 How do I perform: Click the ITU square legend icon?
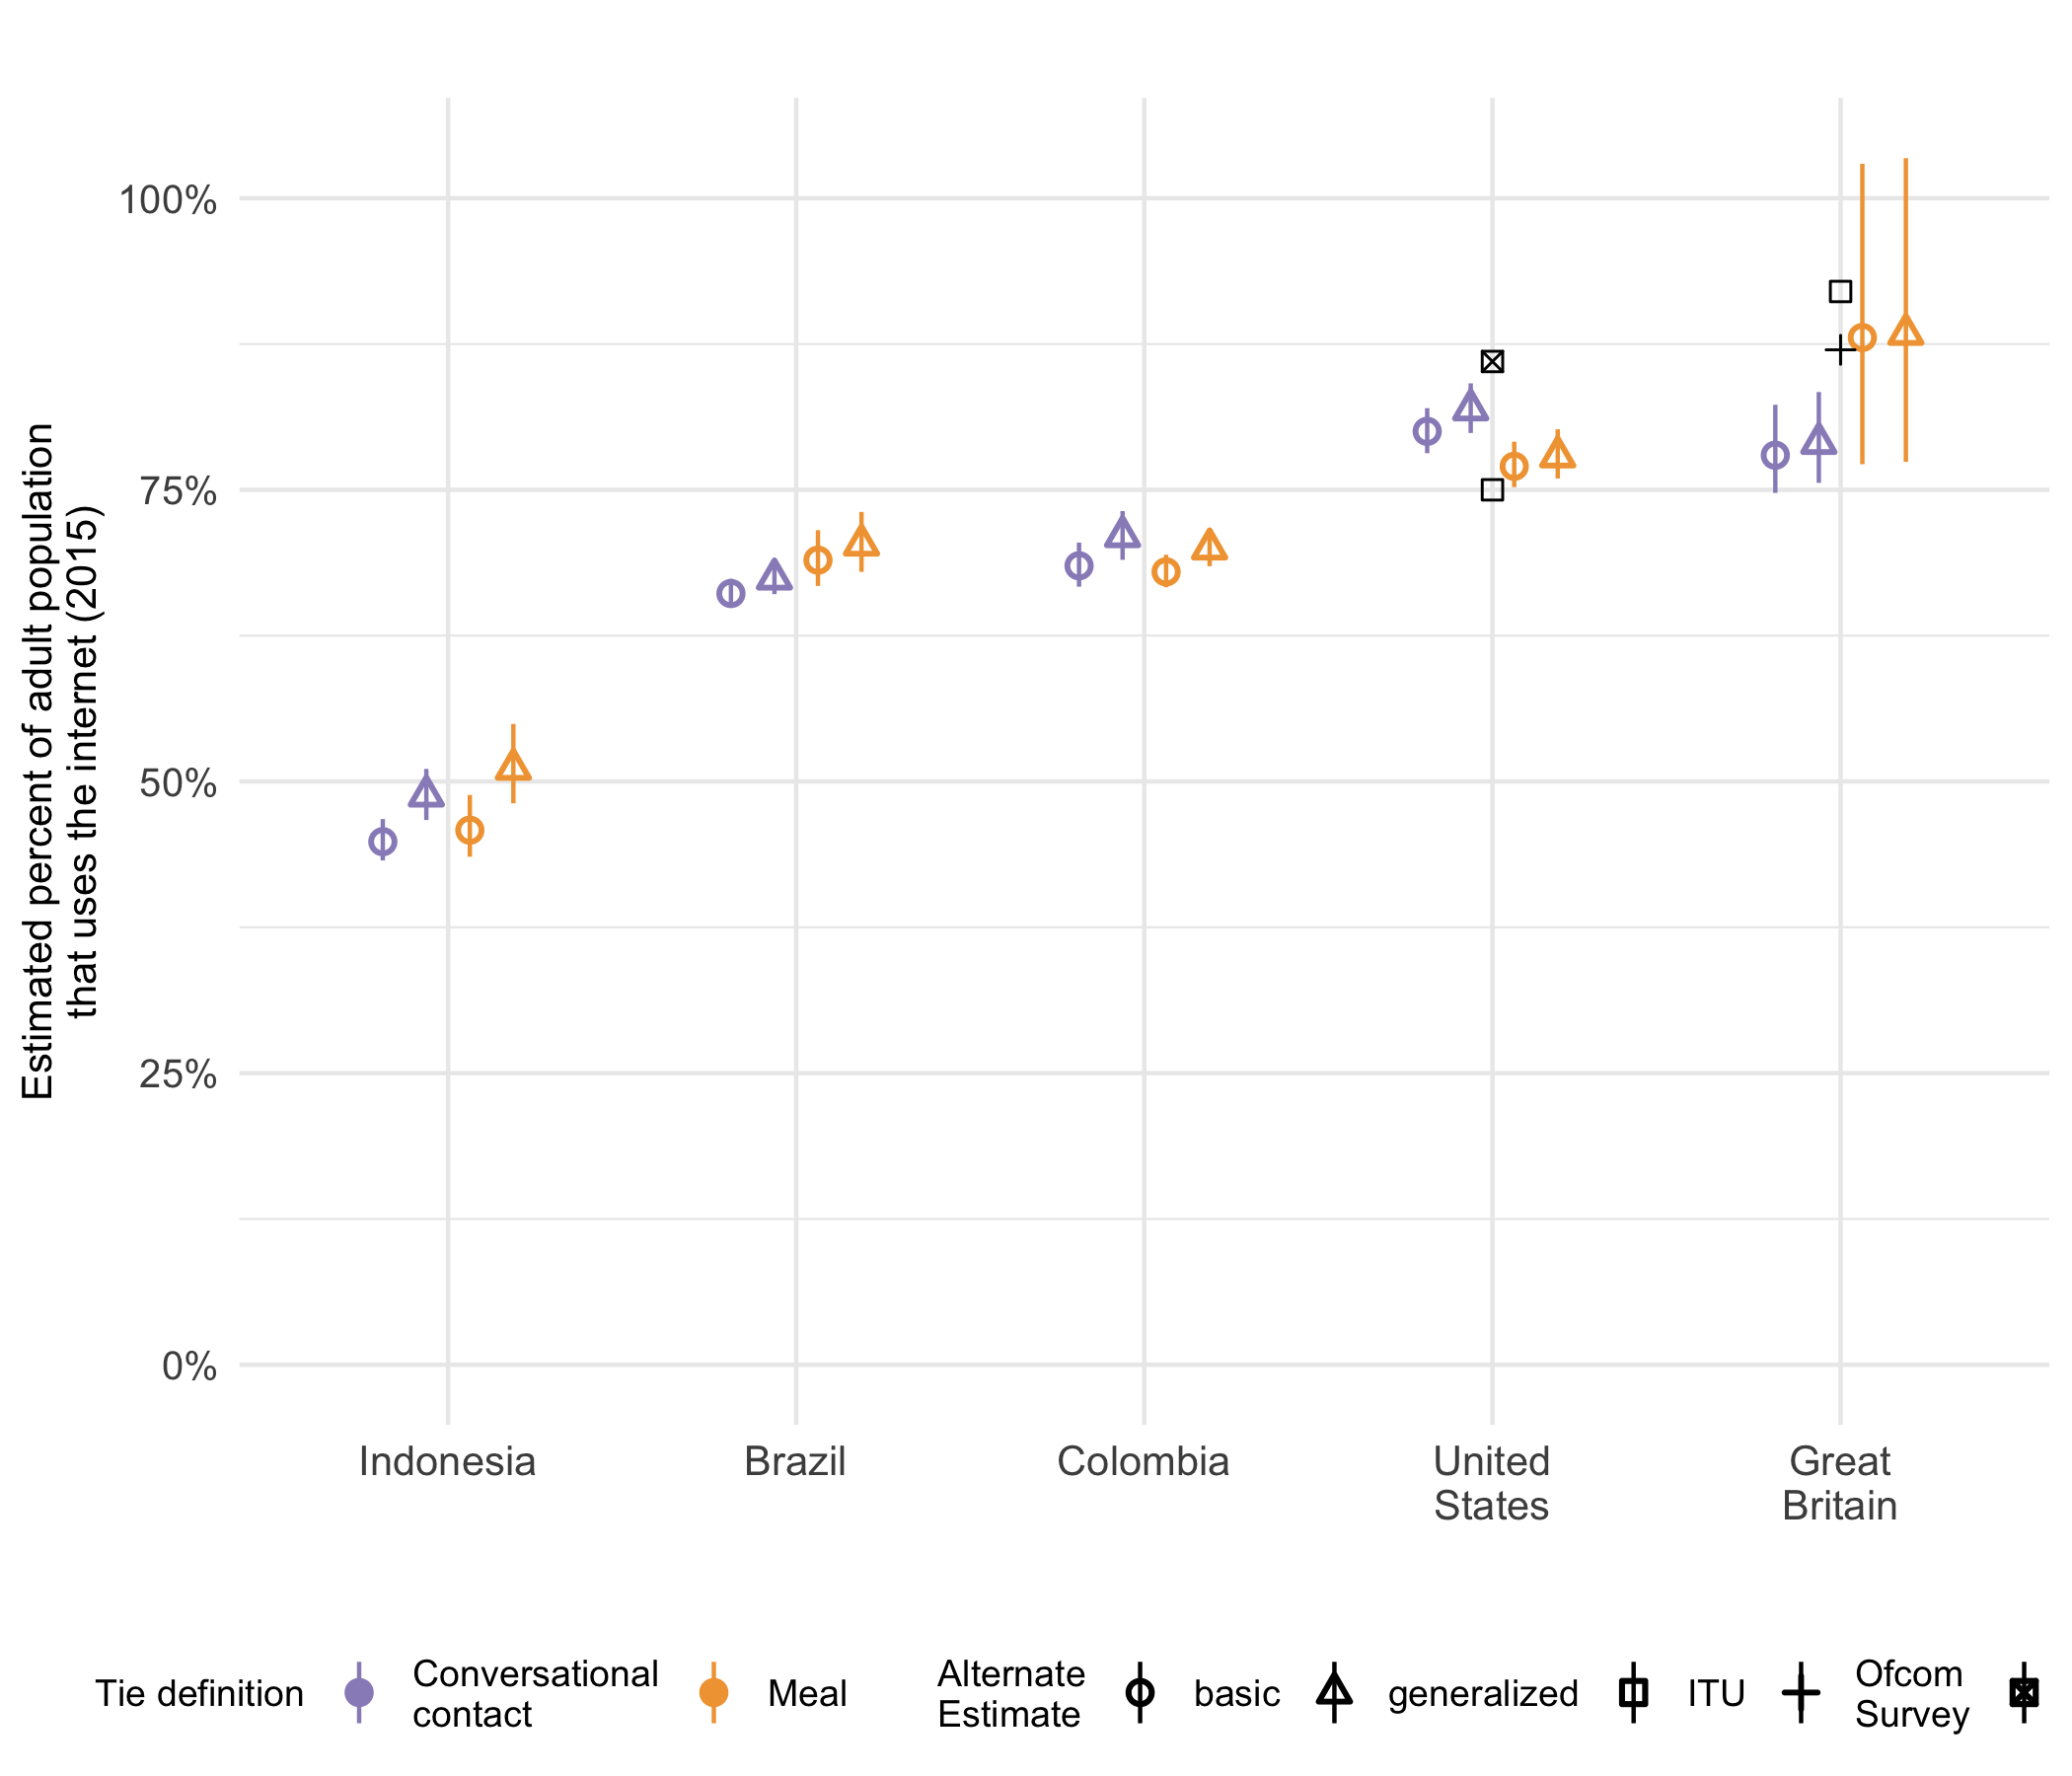click(1634, 1693)
